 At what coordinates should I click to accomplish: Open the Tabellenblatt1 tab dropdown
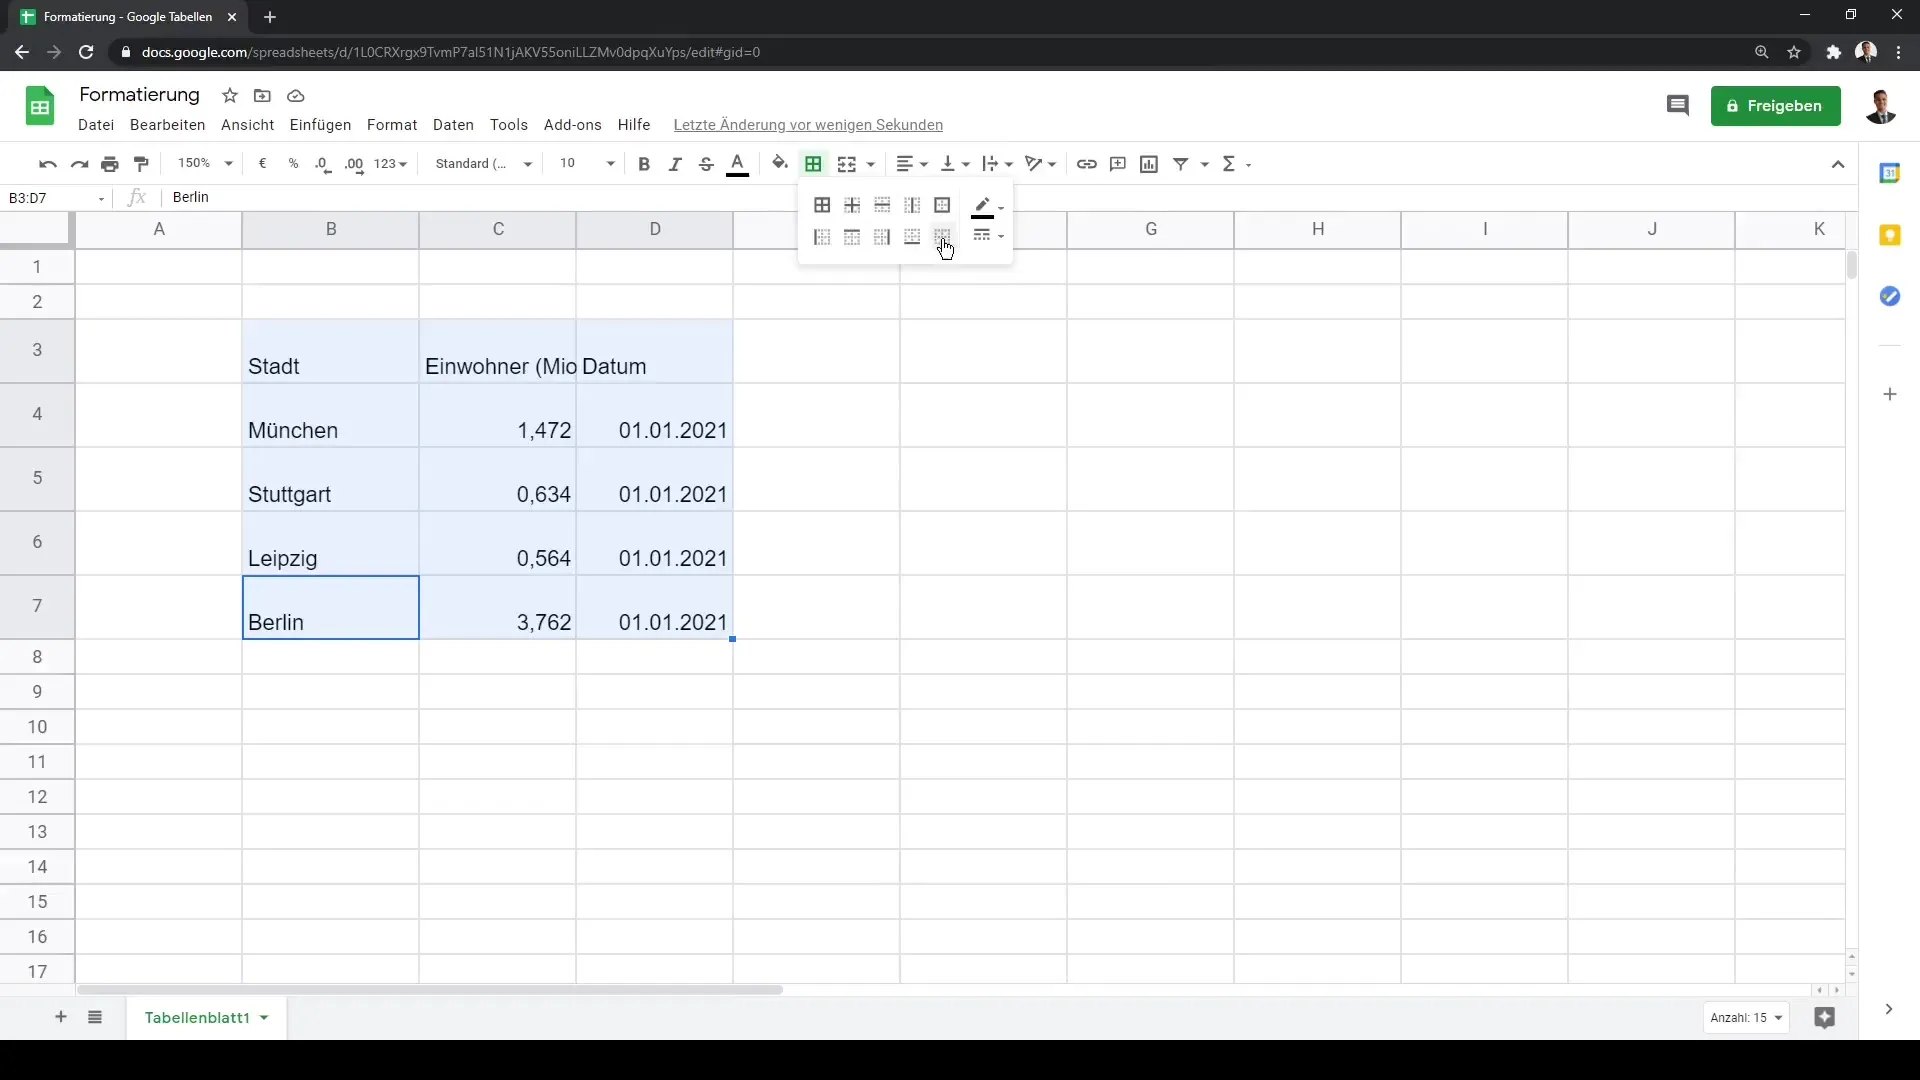pyautogui.click(x=264, y=1018)
